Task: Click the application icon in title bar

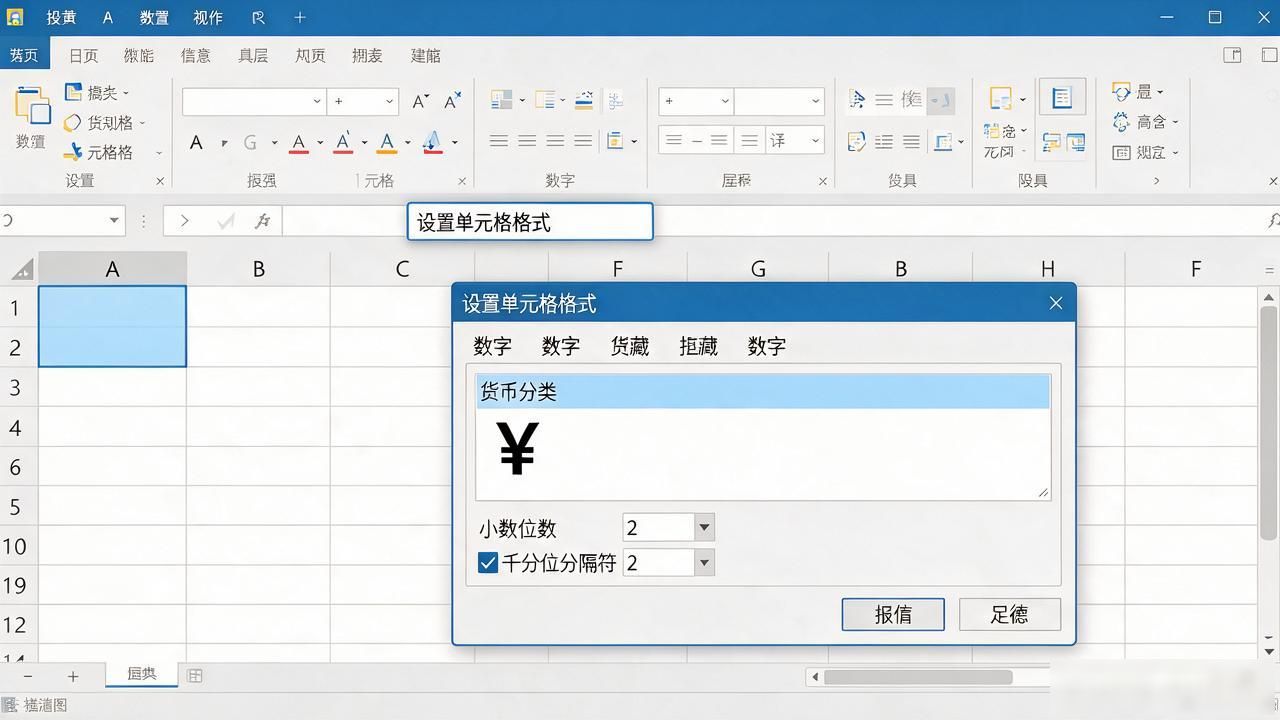Action: point(15,17)
